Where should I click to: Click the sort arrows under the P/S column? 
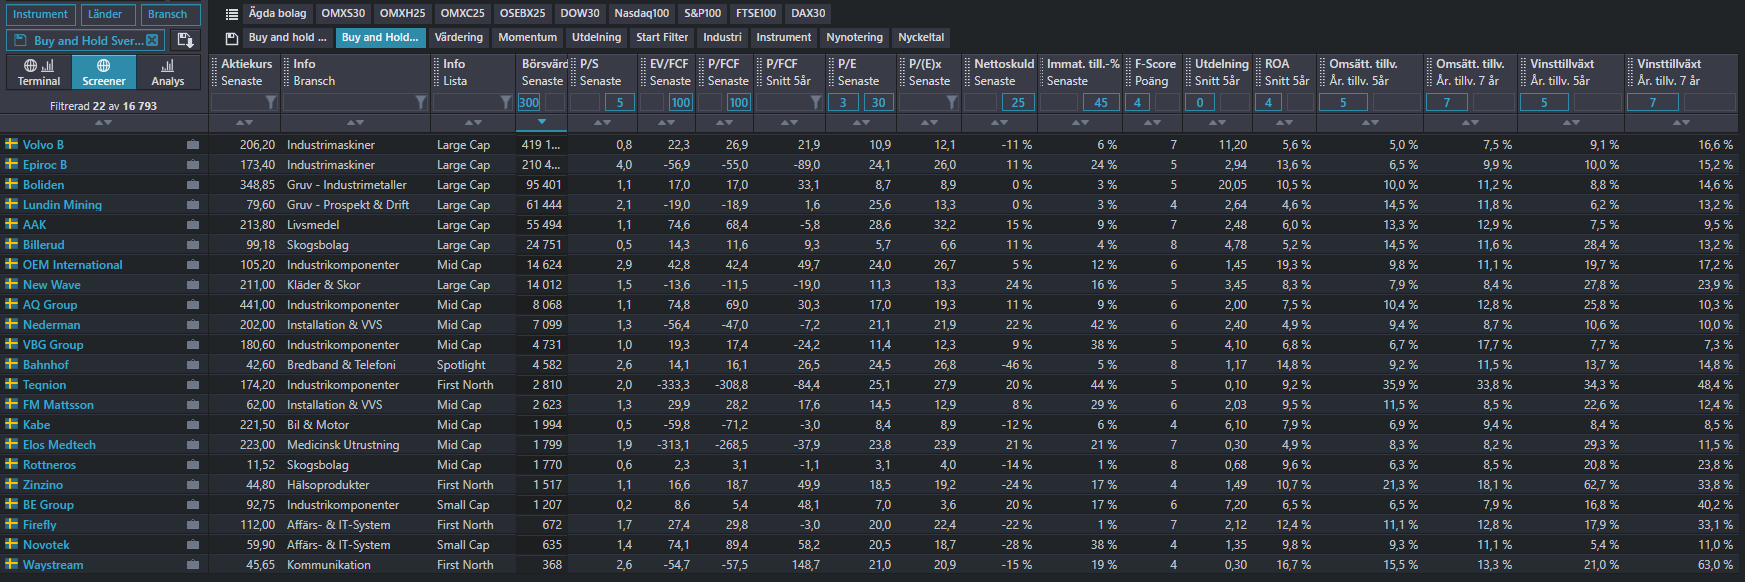(602, 123)
